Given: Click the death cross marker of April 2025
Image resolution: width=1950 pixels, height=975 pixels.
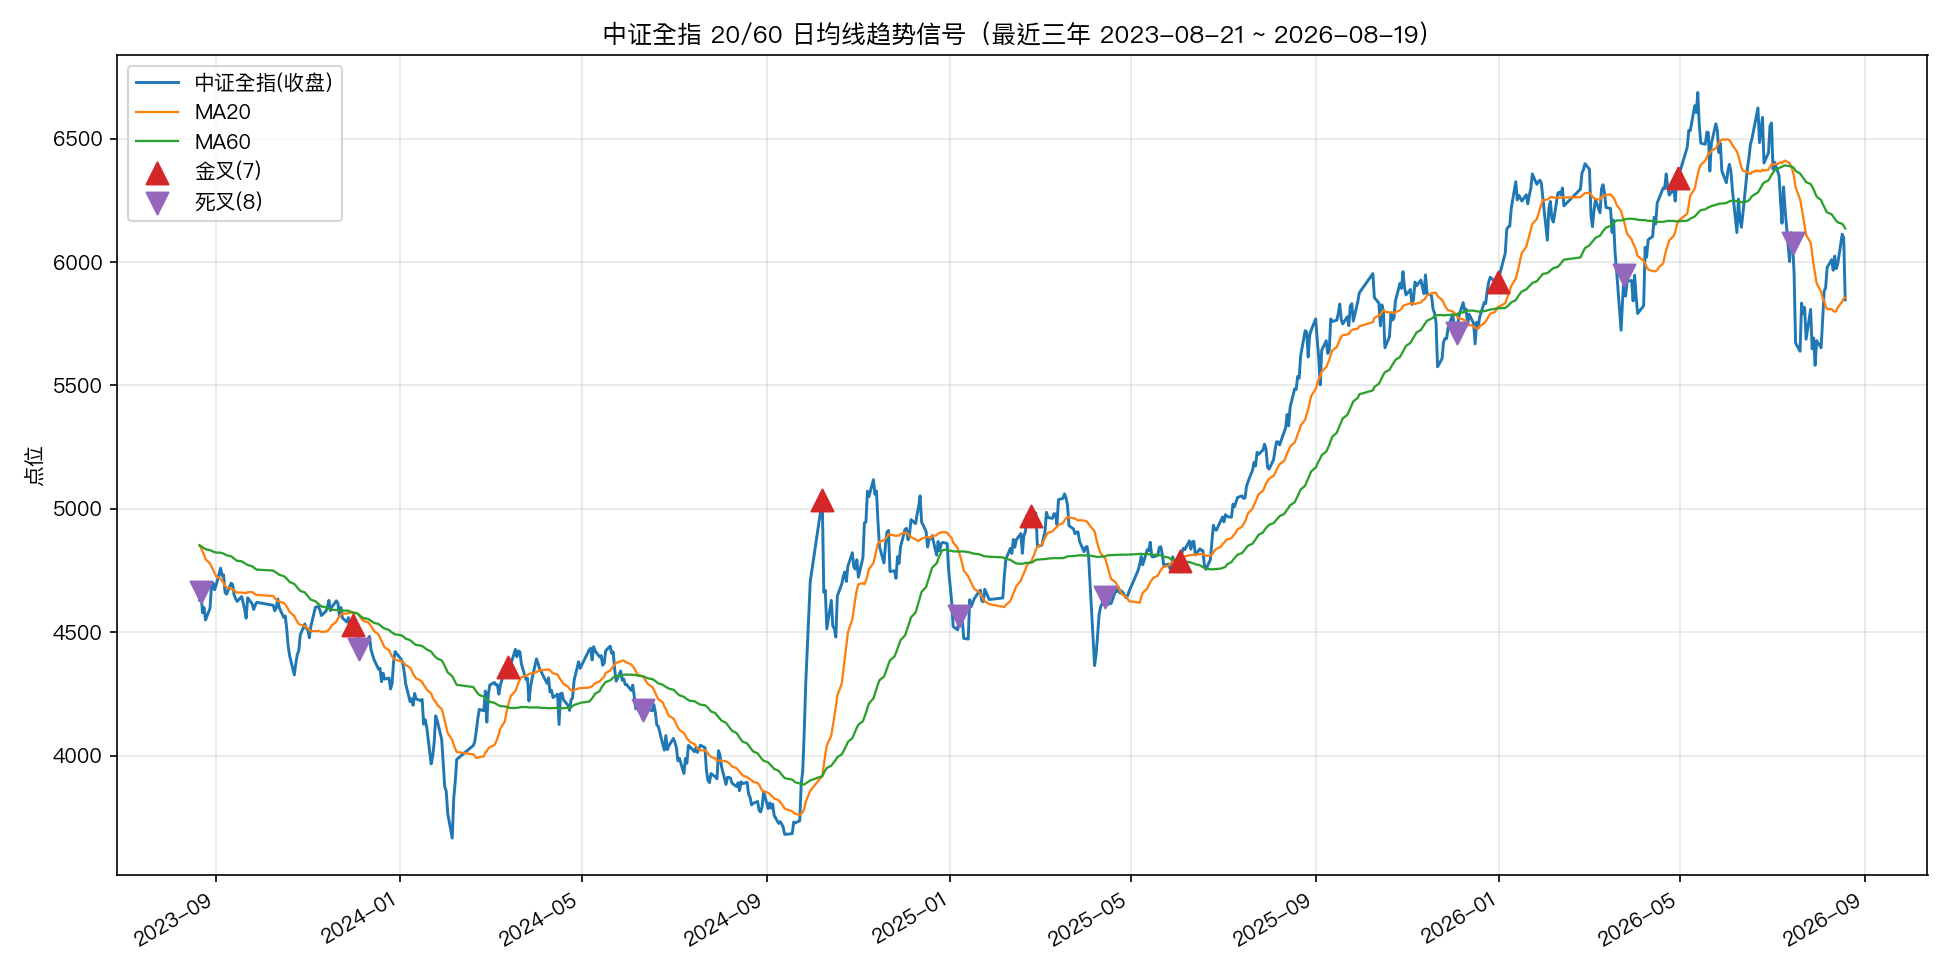Looking at the screenshot, I should pyautogui.click(x=1105, y=597).
